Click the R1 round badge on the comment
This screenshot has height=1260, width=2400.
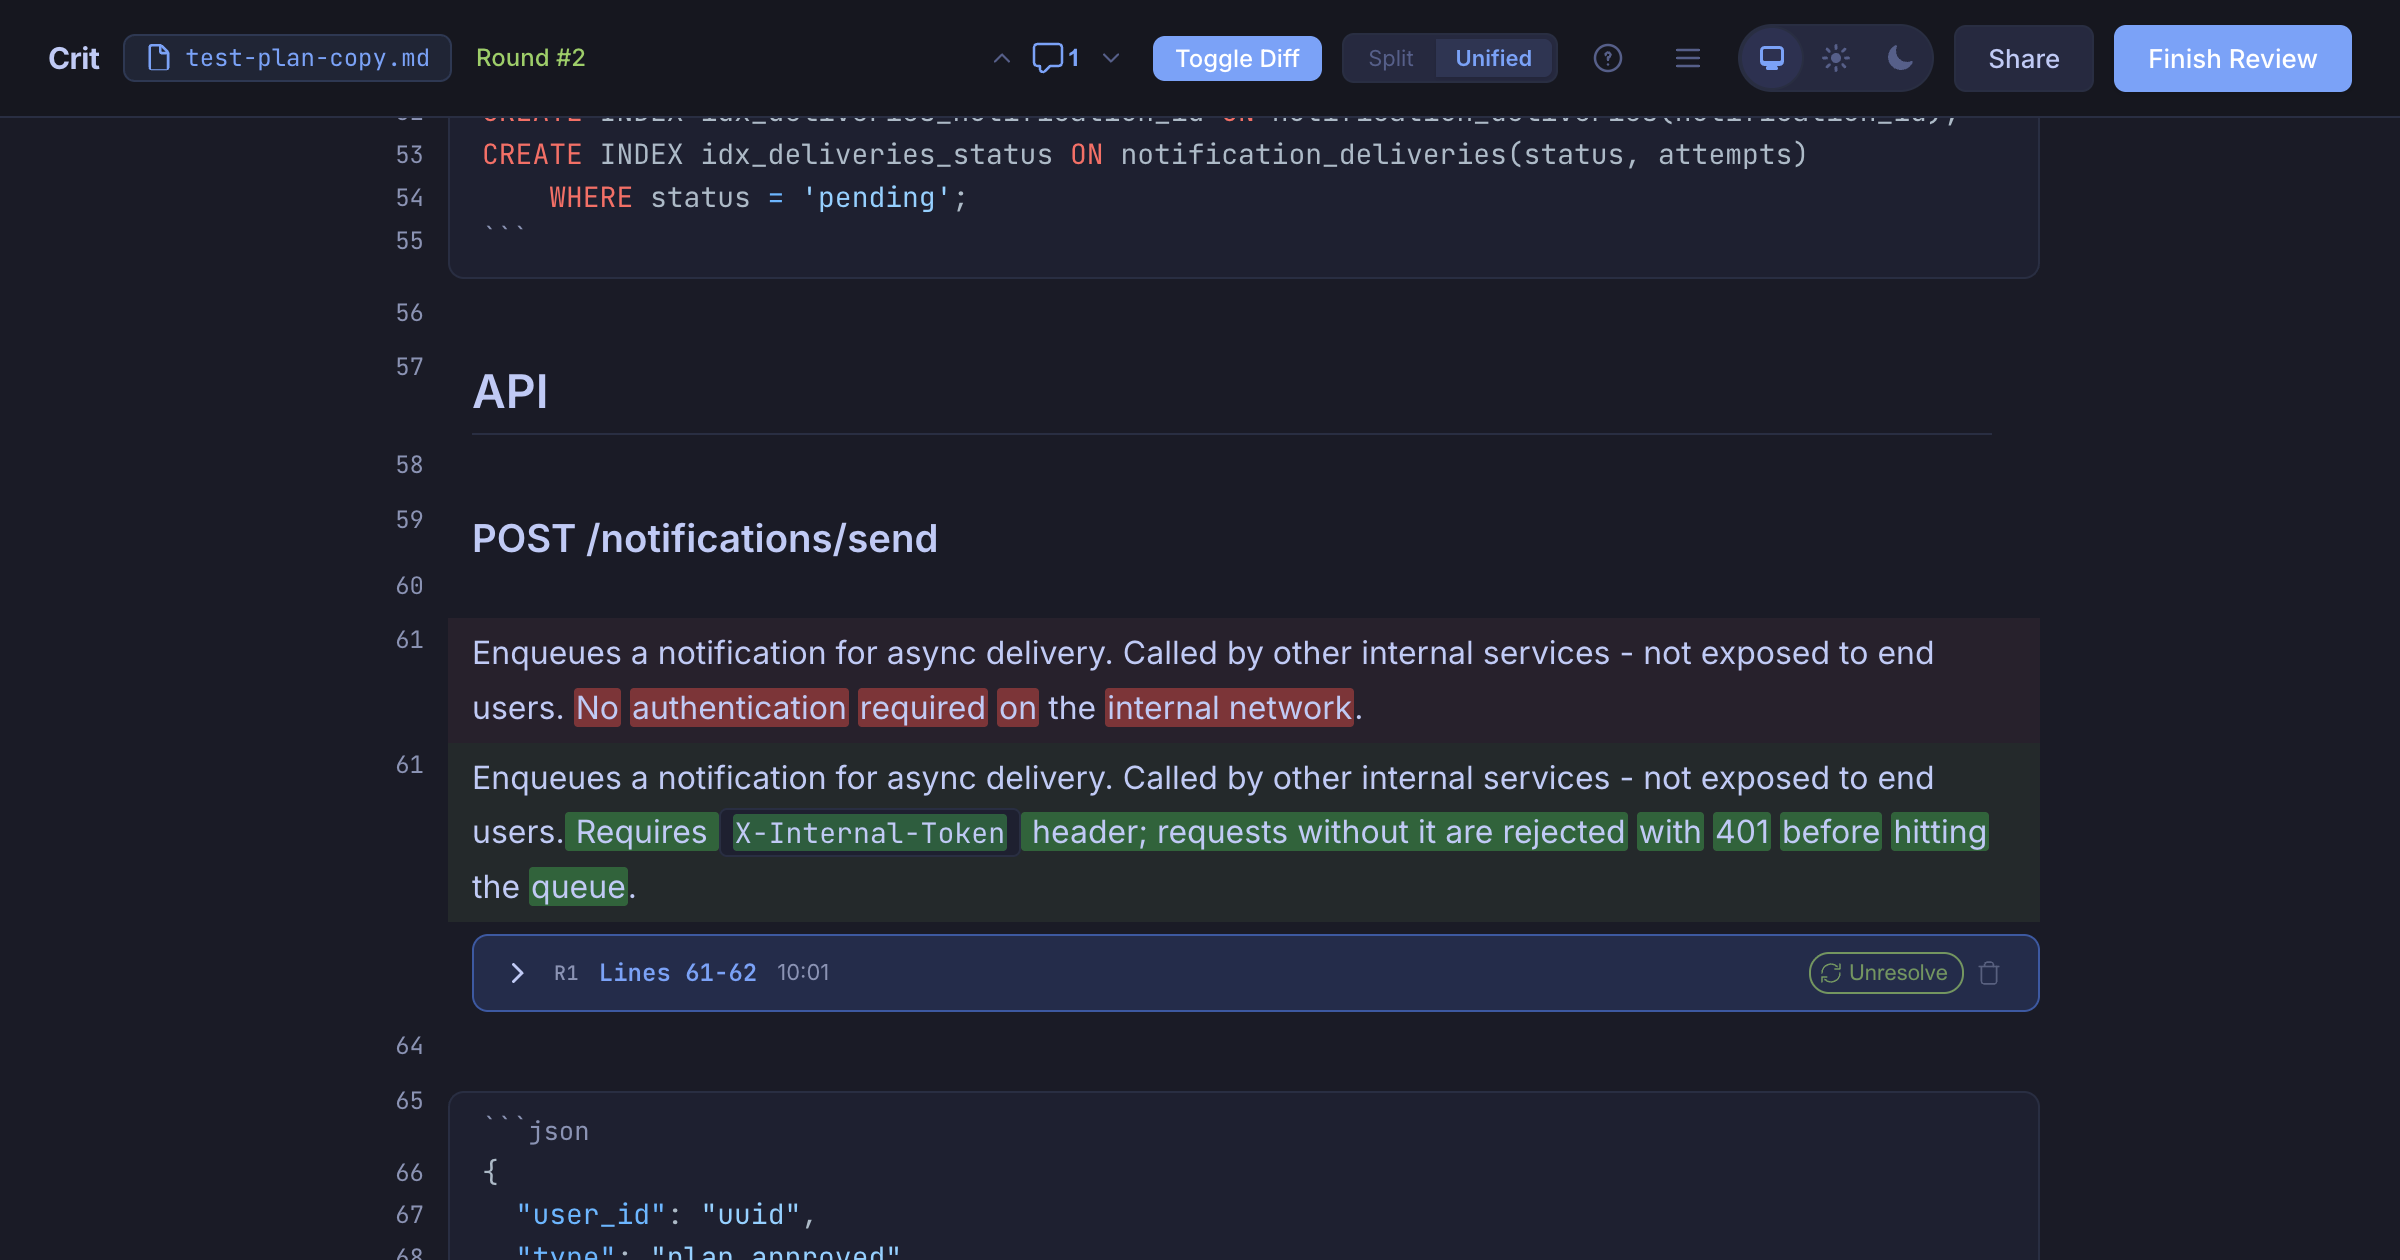[x=566, y=973]
